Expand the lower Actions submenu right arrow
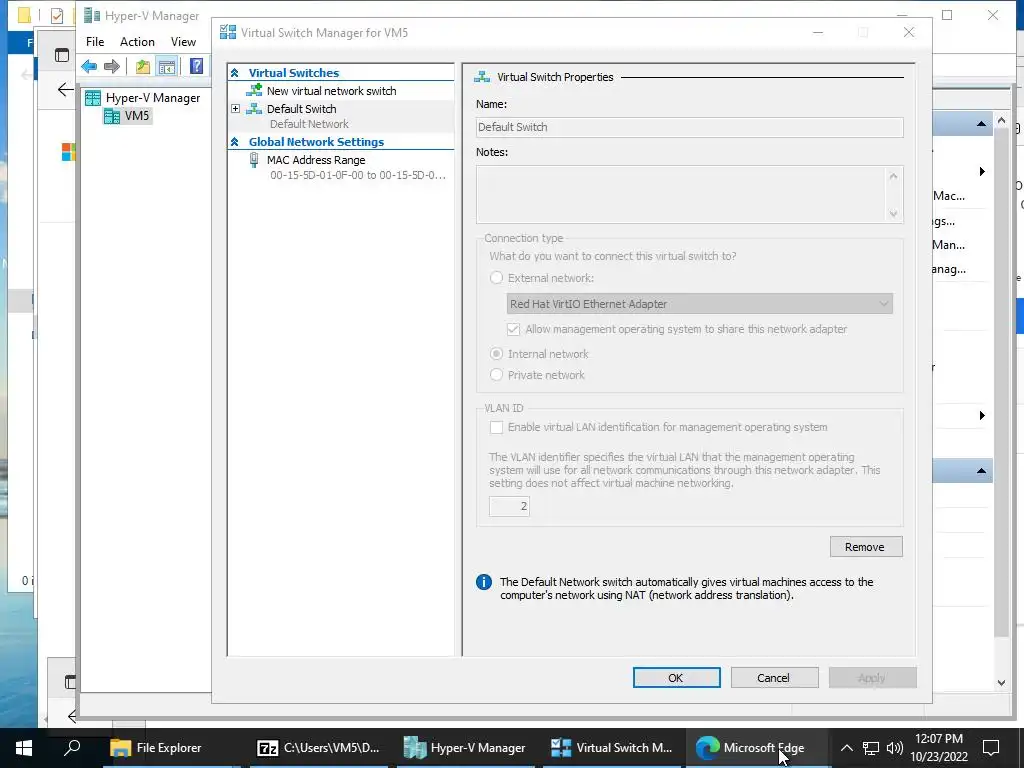 [x=982, y=416]
